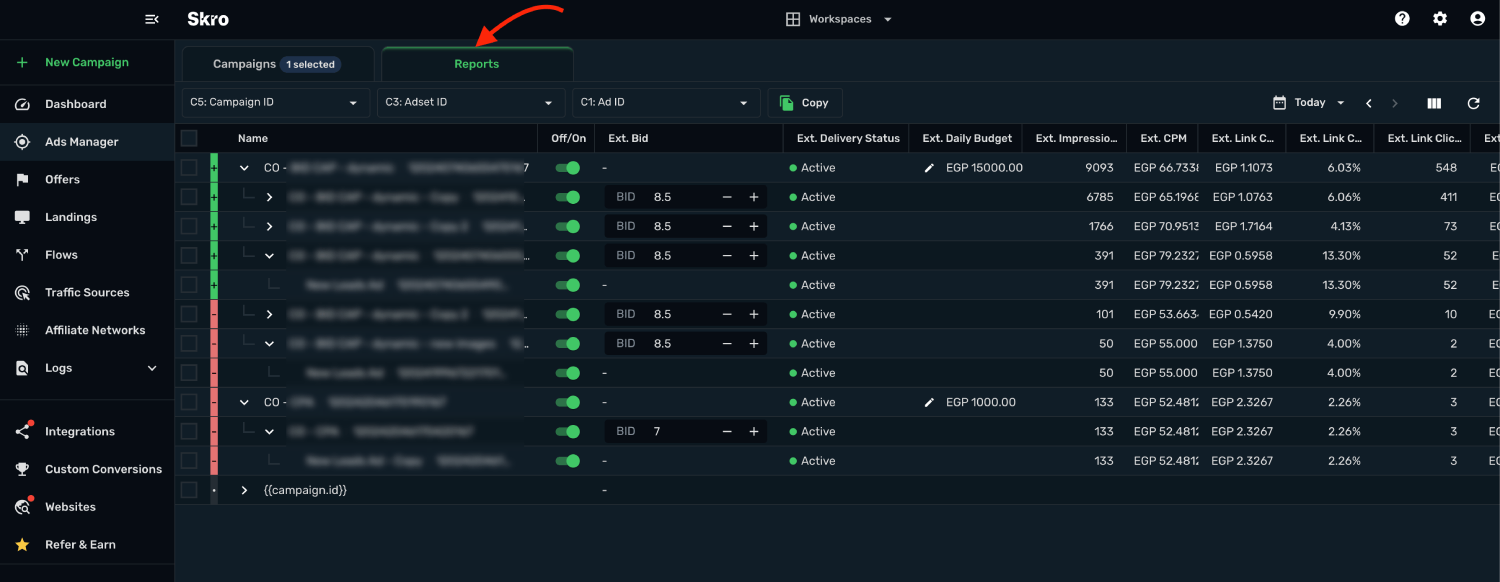Image resolution: width=1500 pixels, height=582 pixels.
Task: Expand the {{campaign.id}} row
Action: pyautogui.click(x=244, y=490)
